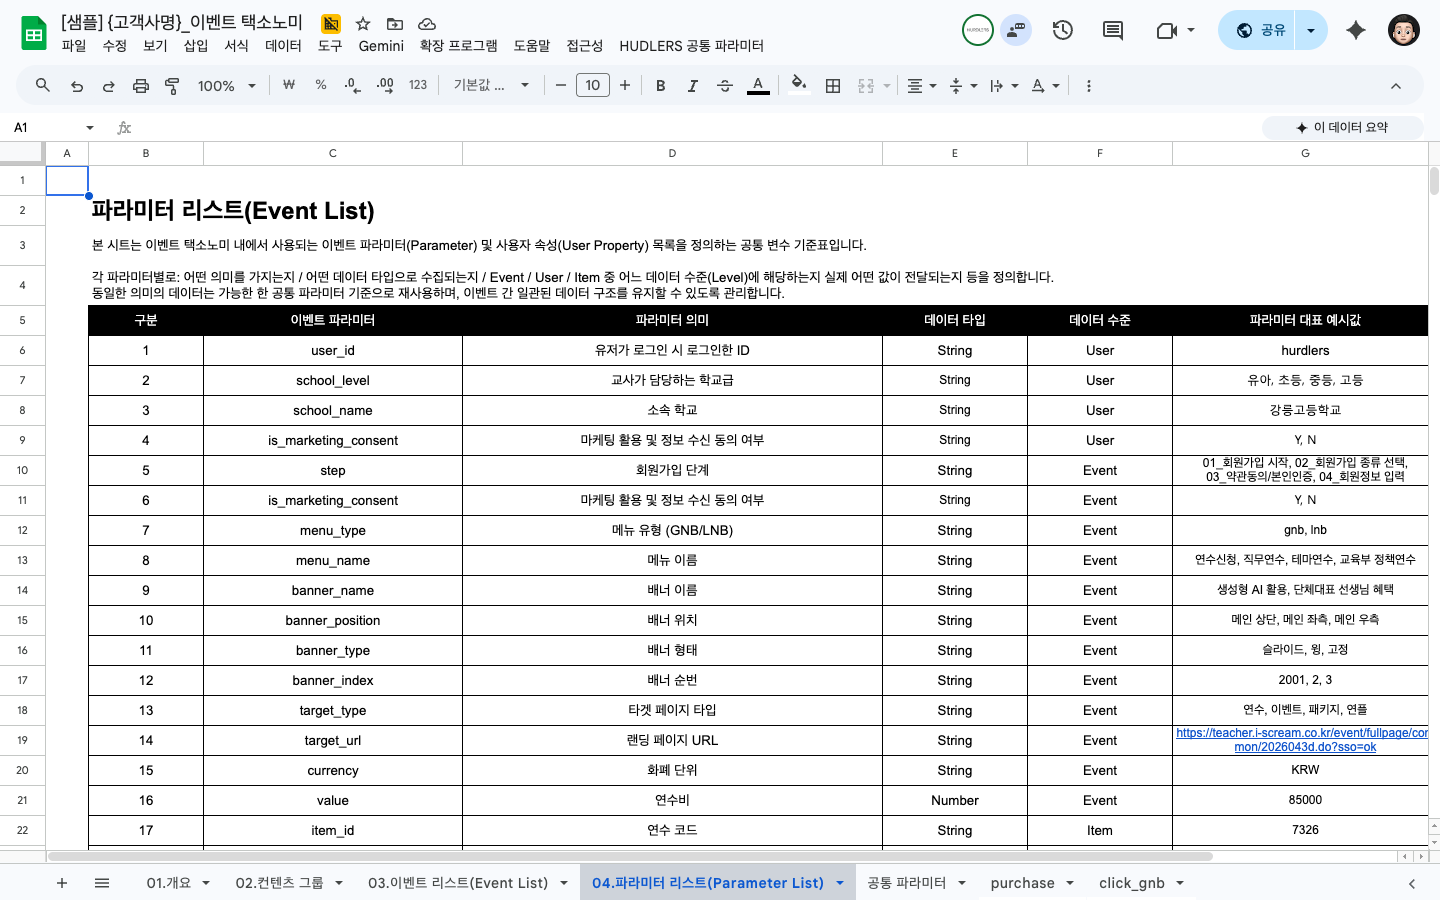Open share options dropdown arrow
1440x900 pixels.
[x=1311, y=30]
